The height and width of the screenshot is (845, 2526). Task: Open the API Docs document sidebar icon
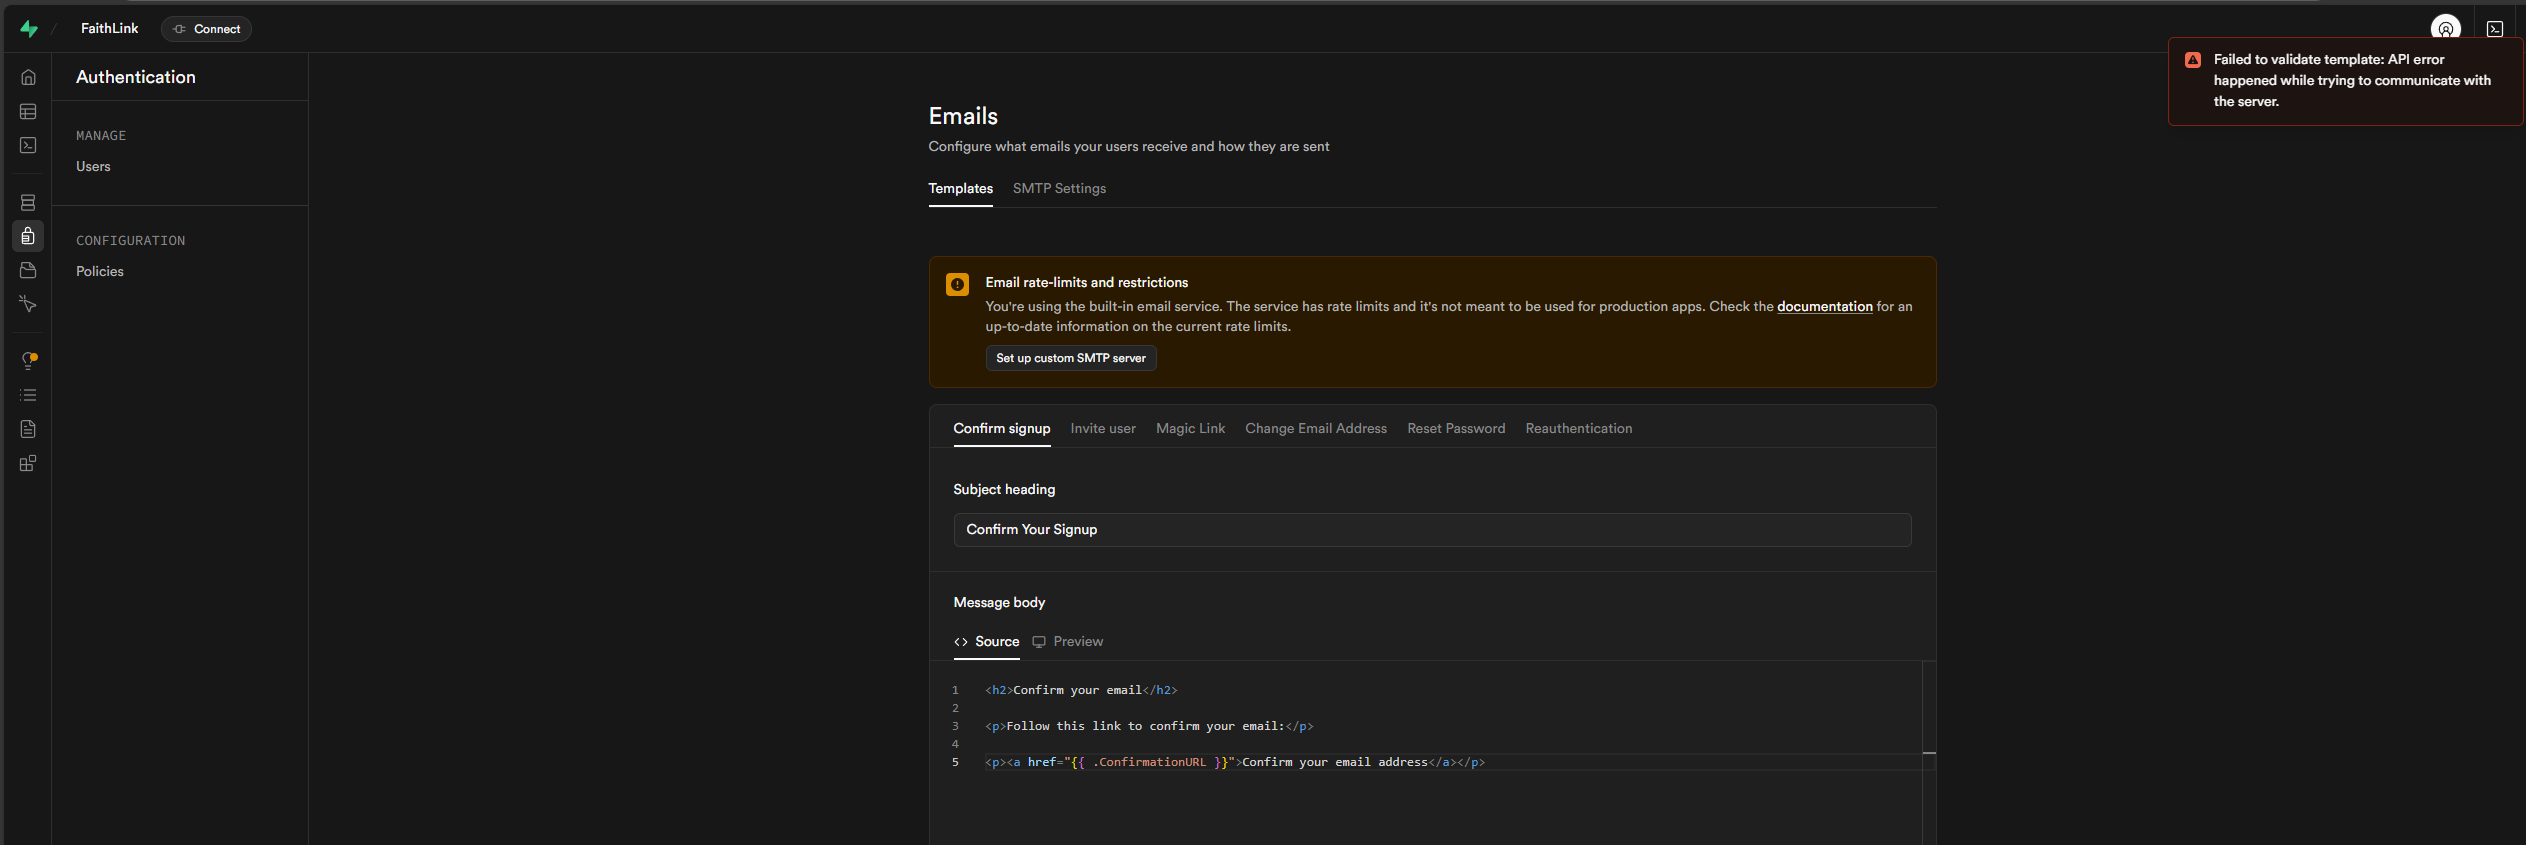click(x=28, y=429)
